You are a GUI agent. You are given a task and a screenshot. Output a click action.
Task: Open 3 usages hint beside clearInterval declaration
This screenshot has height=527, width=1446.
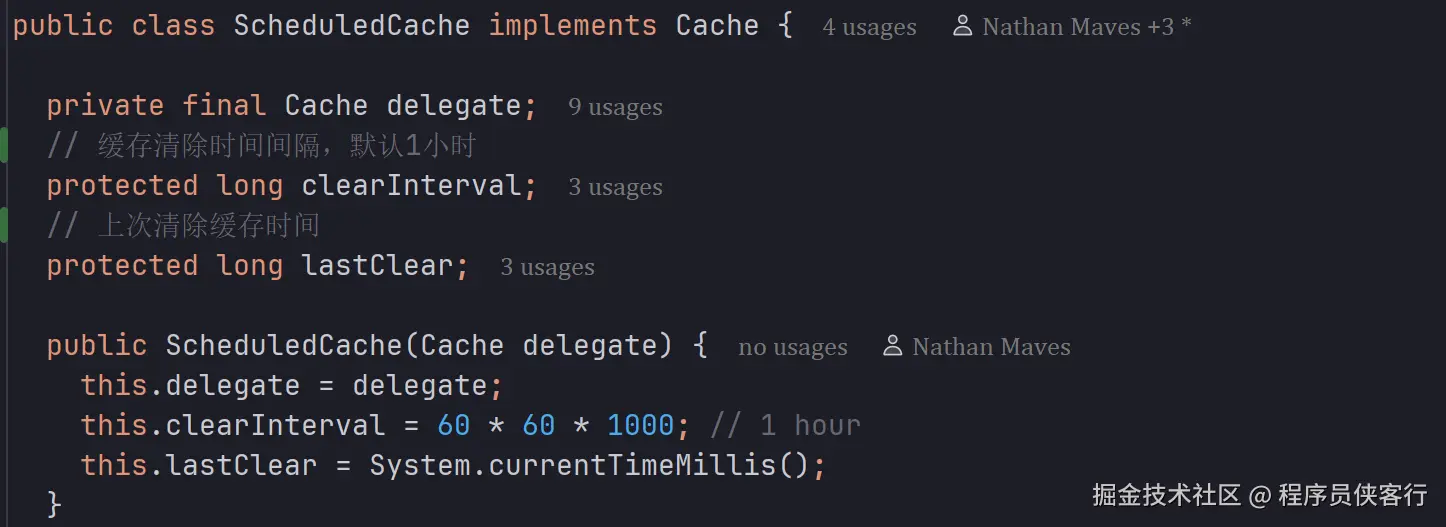(615, 187)
